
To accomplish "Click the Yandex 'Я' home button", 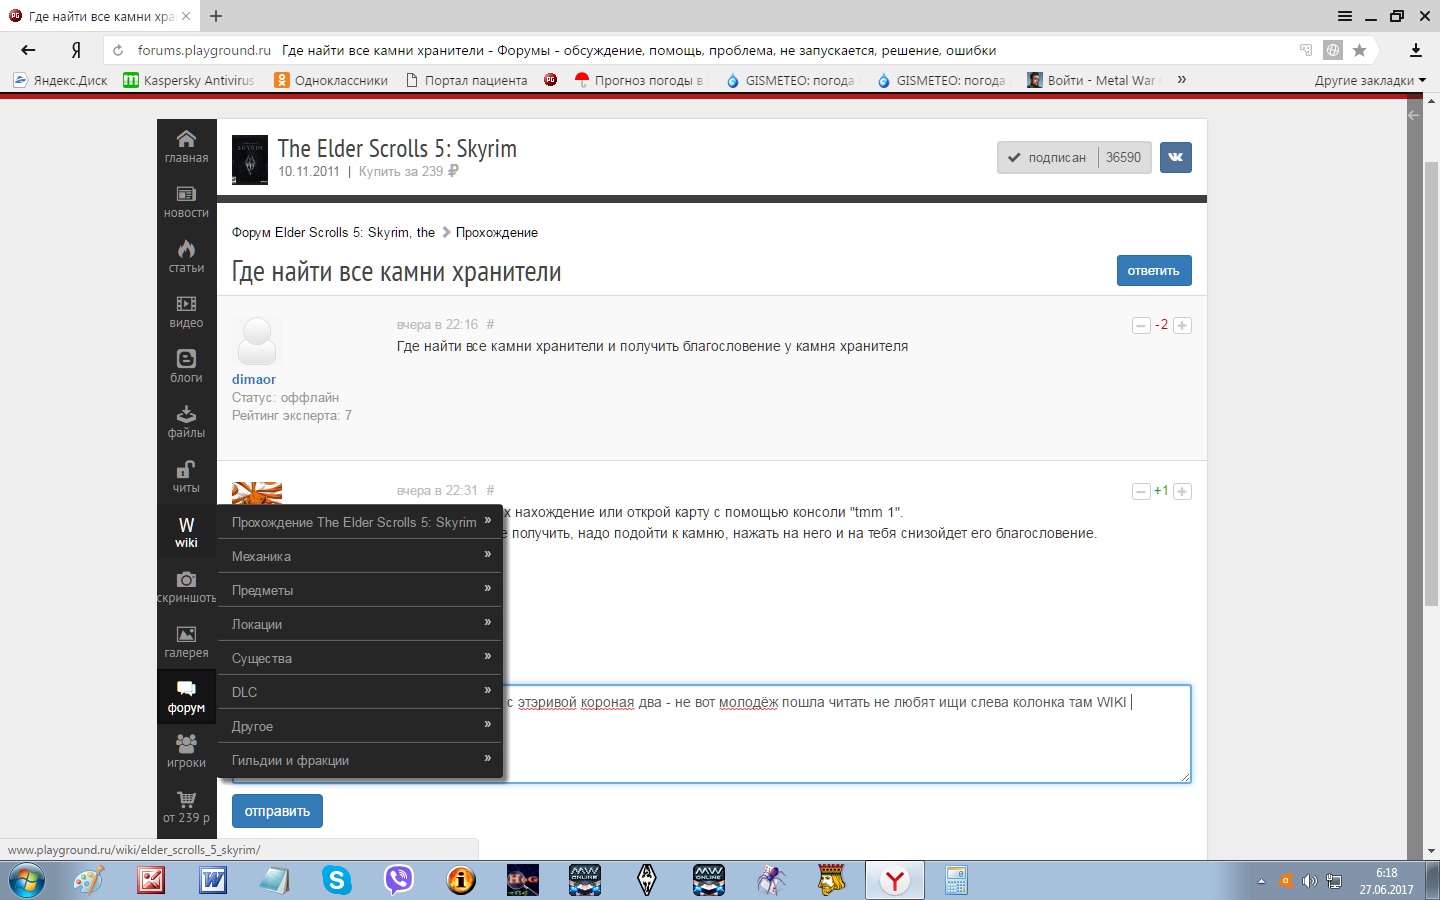I will [x=76, y=50].
